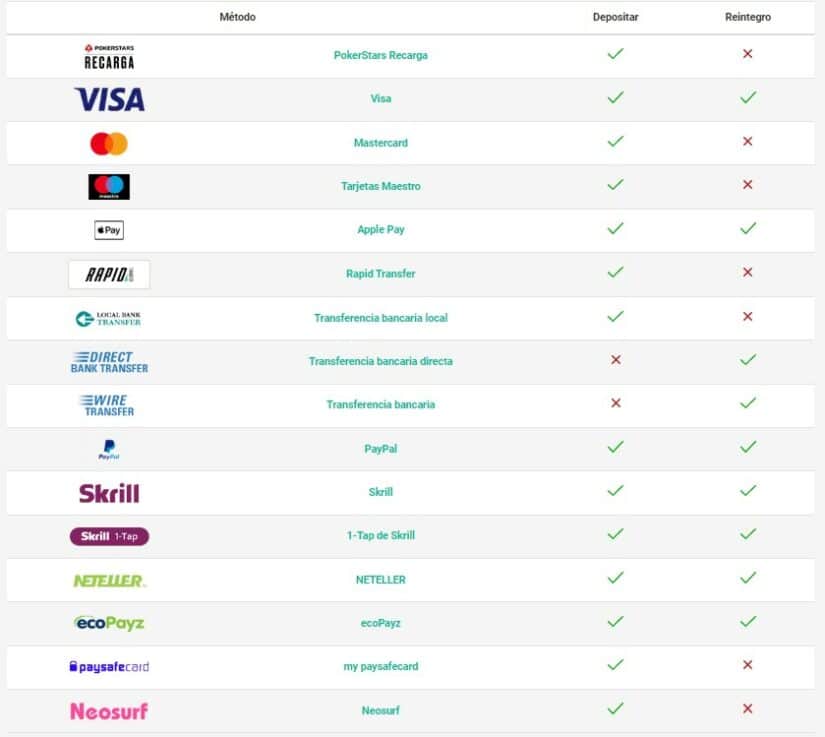Click the Depositar column header

(x=615, y=17)
